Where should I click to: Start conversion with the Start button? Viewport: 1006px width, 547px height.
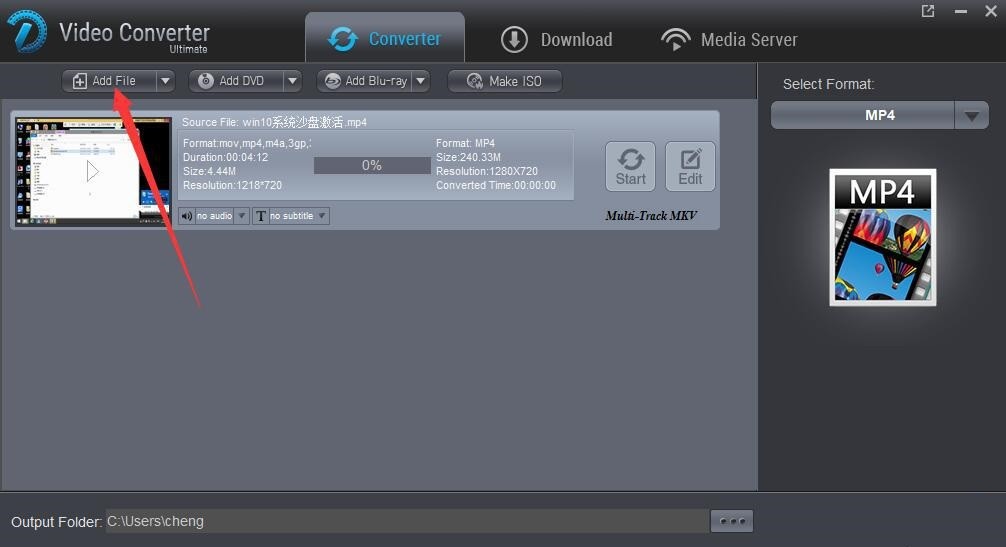pos(631,167)
